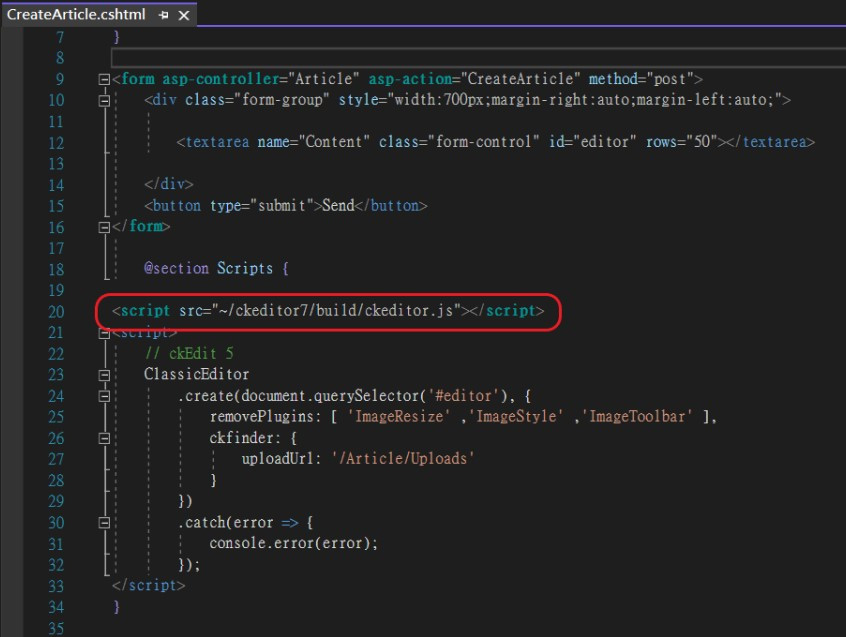Viewport: 846px width, 637px height.
Task: Click the ClassicEditor identifier
Action: (x=196, y=374)
